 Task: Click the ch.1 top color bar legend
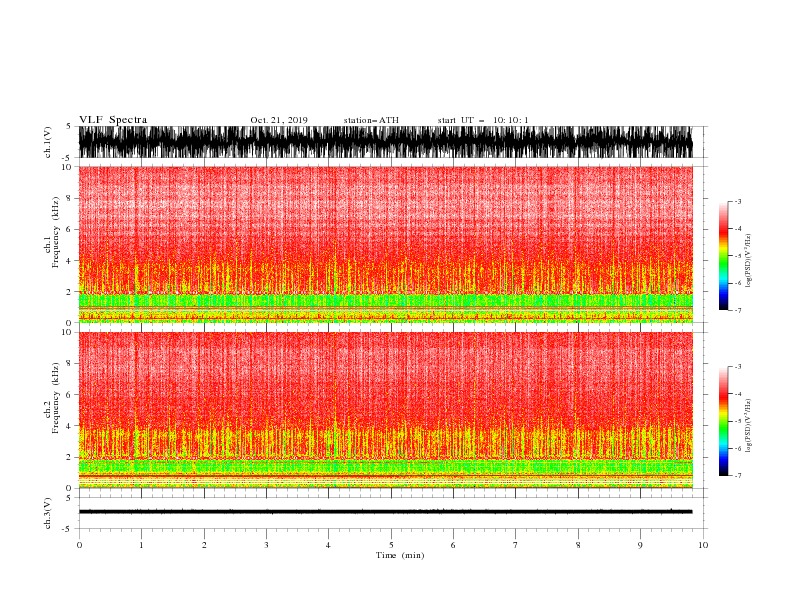coord(723,256)
